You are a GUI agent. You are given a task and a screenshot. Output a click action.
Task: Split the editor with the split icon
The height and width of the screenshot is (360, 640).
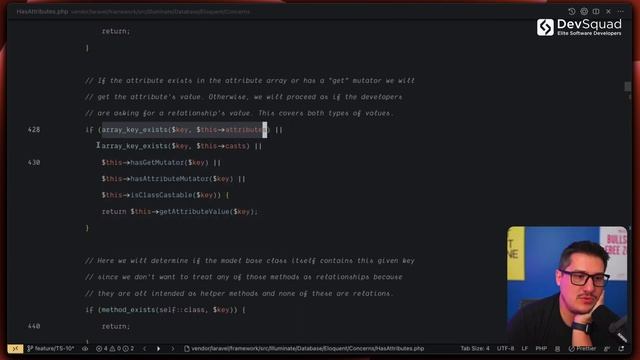[596, 11]
